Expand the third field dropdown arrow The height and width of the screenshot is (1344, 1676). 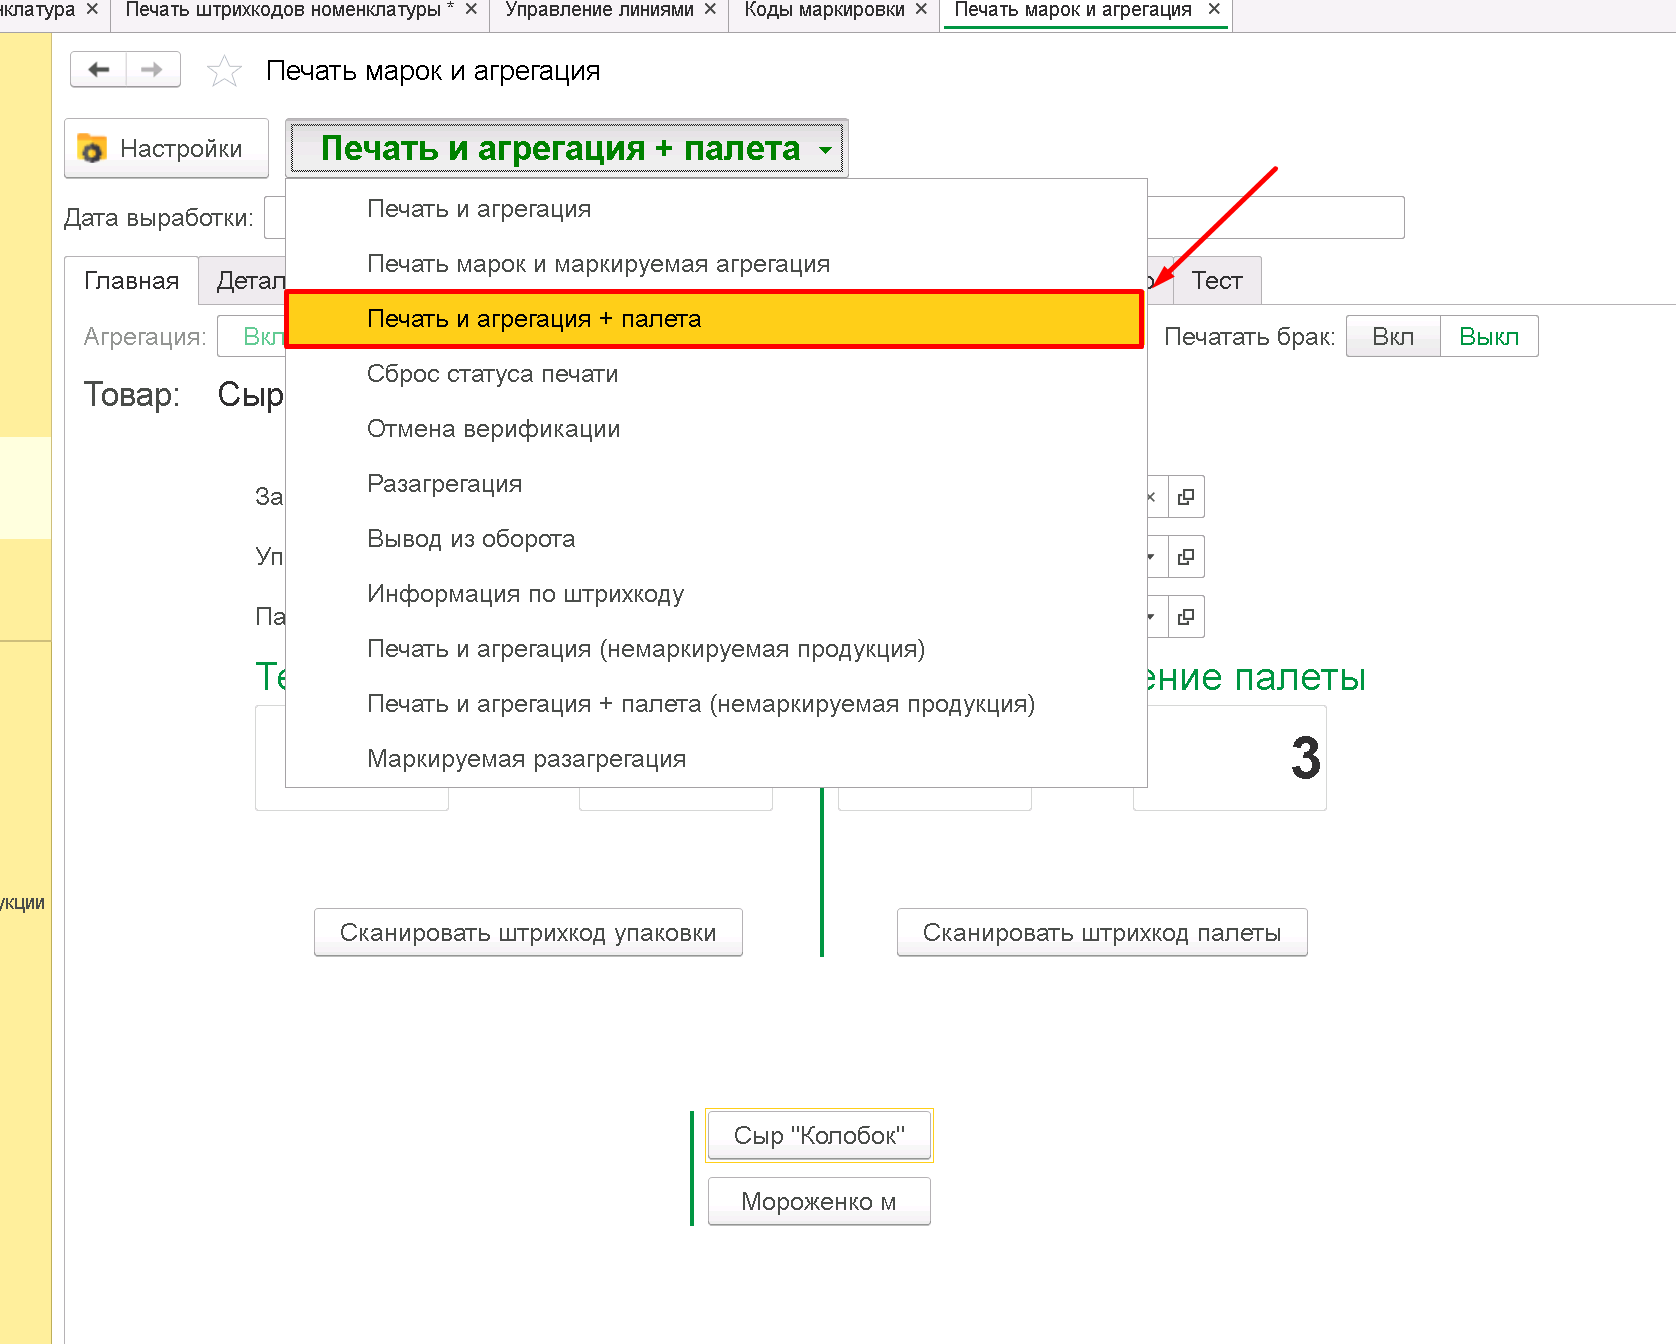[x=1152, y=617]
